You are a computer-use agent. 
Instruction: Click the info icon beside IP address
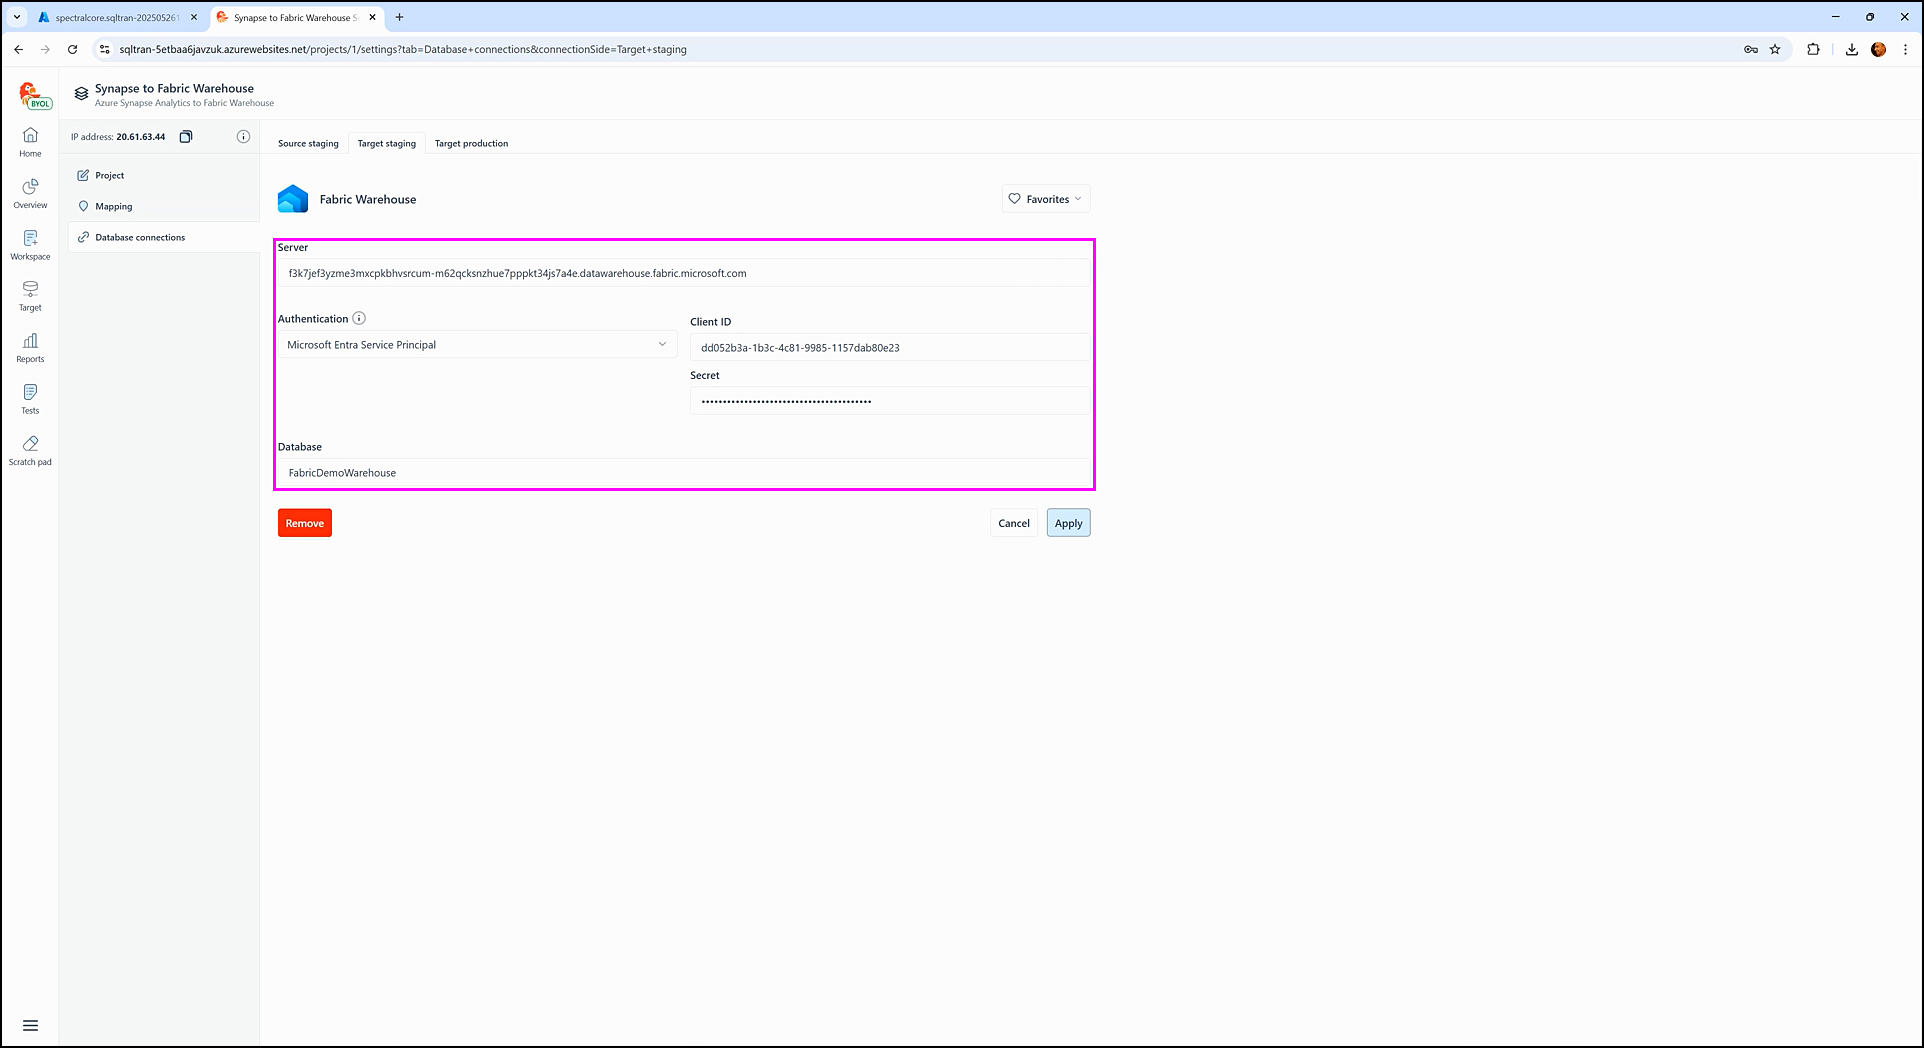click(x=243, y=137)
